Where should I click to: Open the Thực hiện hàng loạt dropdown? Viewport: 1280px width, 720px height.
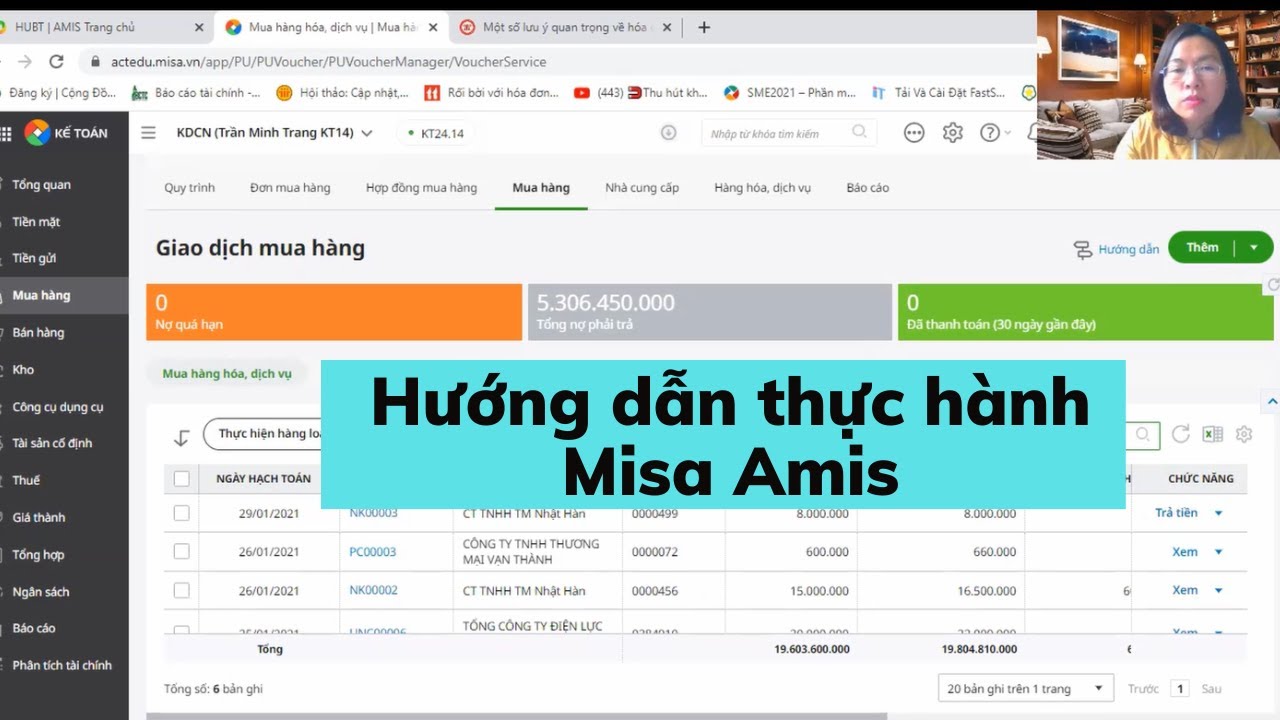coord(262,434)
